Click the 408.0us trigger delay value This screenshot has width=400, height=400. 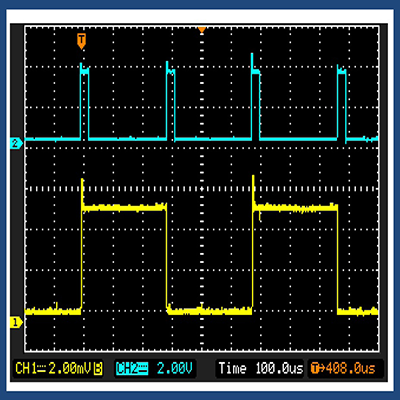pyautogui.click(x=351, y=368)
